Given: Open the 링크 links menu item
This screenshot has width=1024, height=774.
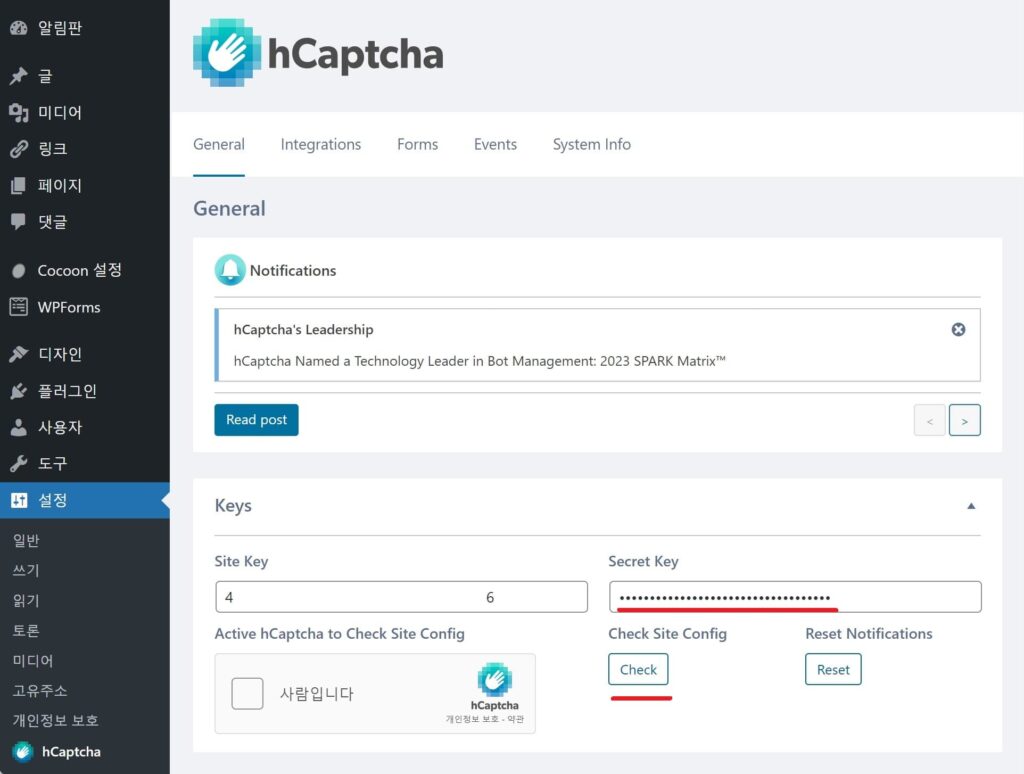Looking at the screenshot, I should [85, 149].
